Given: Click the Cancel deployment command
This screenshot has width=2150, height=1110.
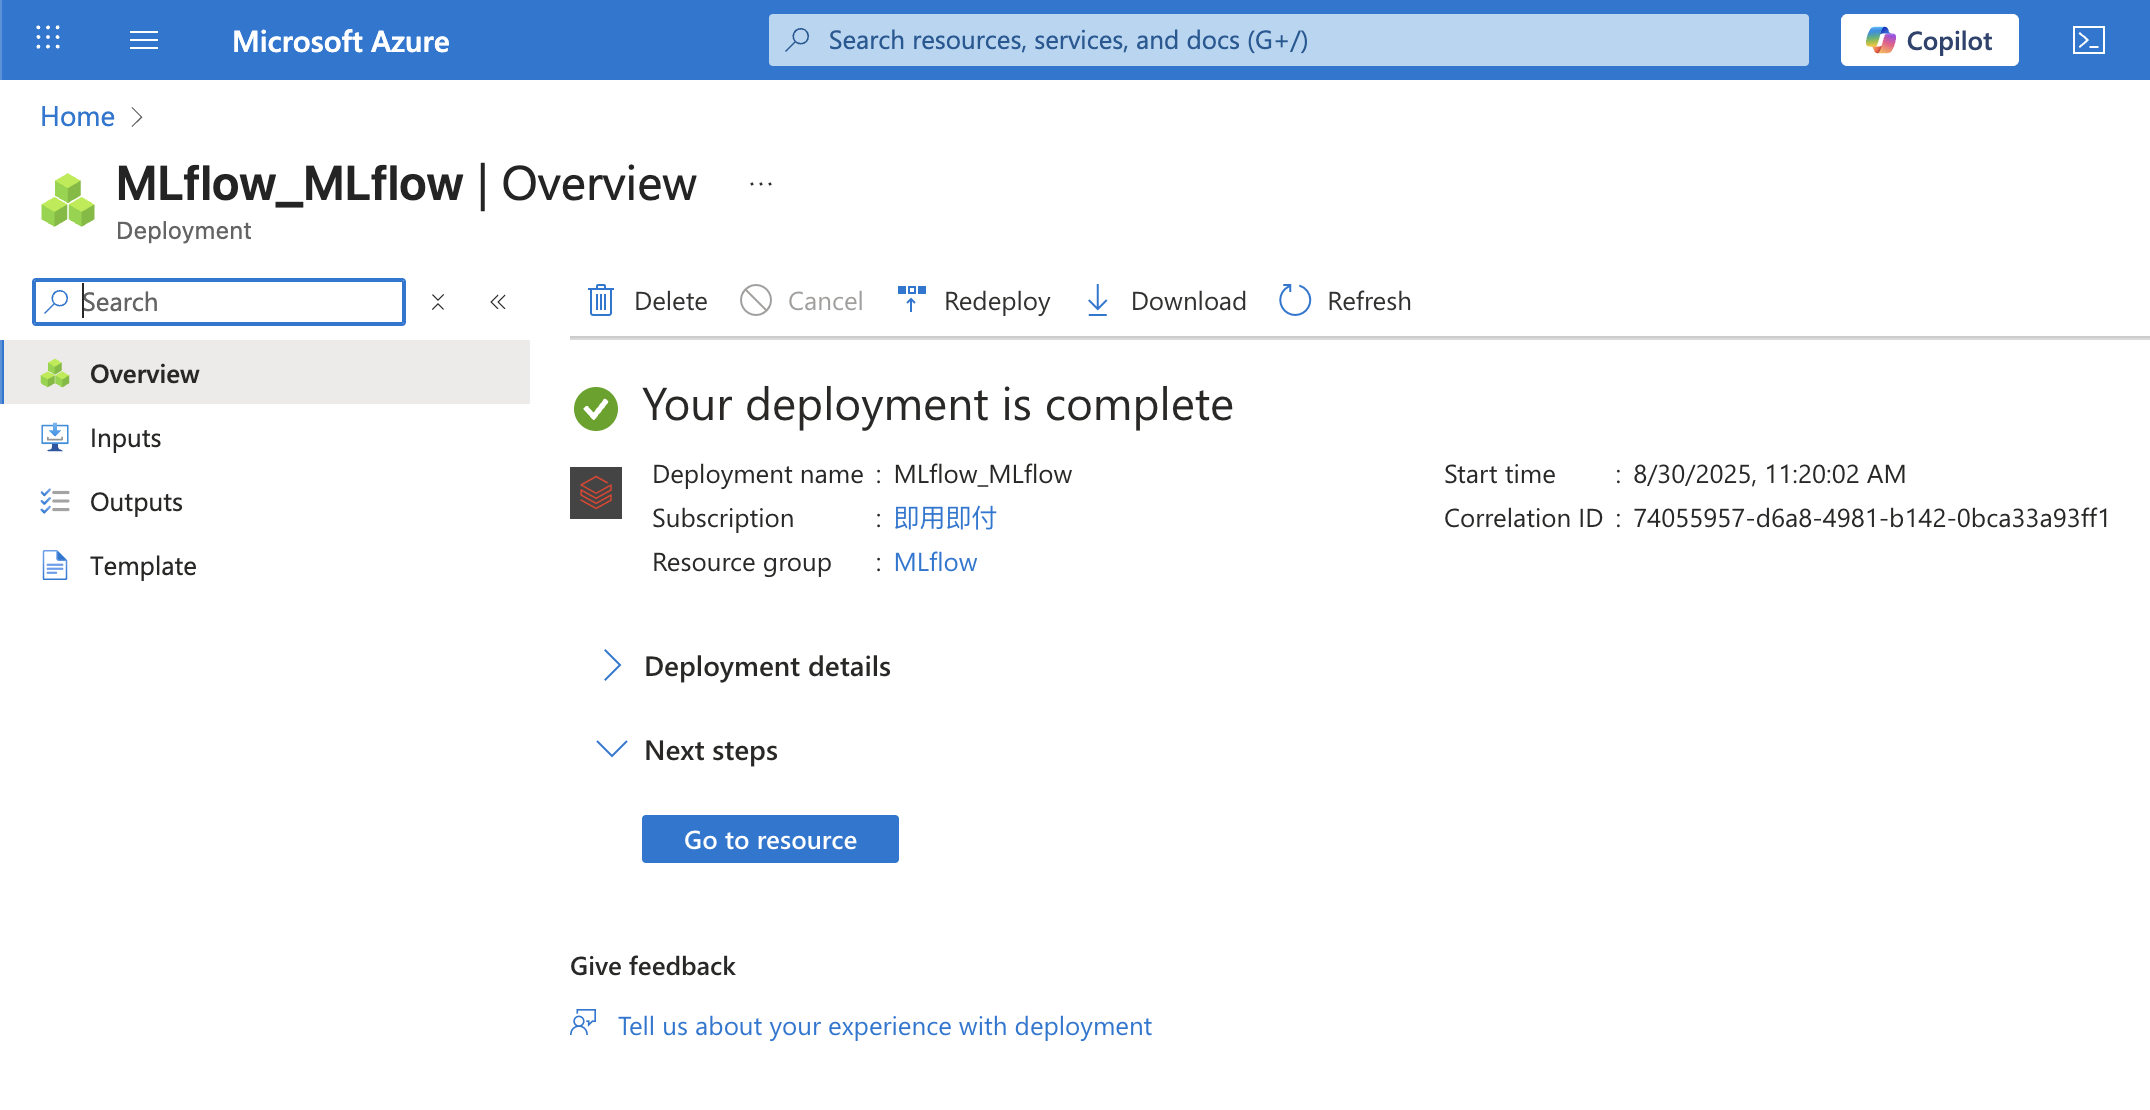Looking at the screenshot, I should tap(801, 300).
